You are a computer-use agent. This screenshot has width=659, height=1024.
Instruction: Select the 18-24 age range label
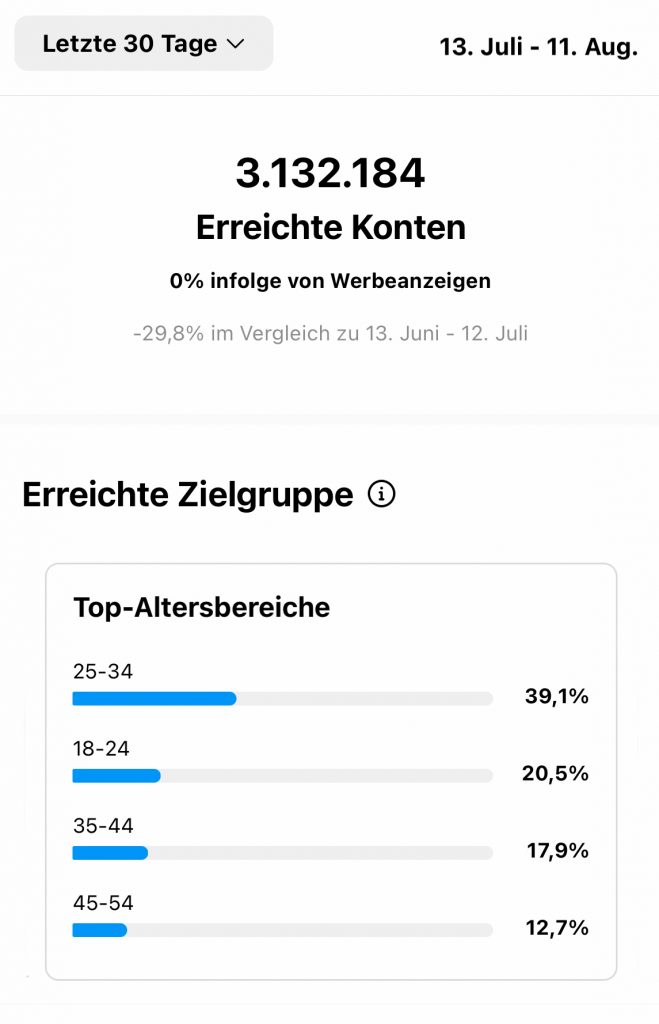point(102,749)
